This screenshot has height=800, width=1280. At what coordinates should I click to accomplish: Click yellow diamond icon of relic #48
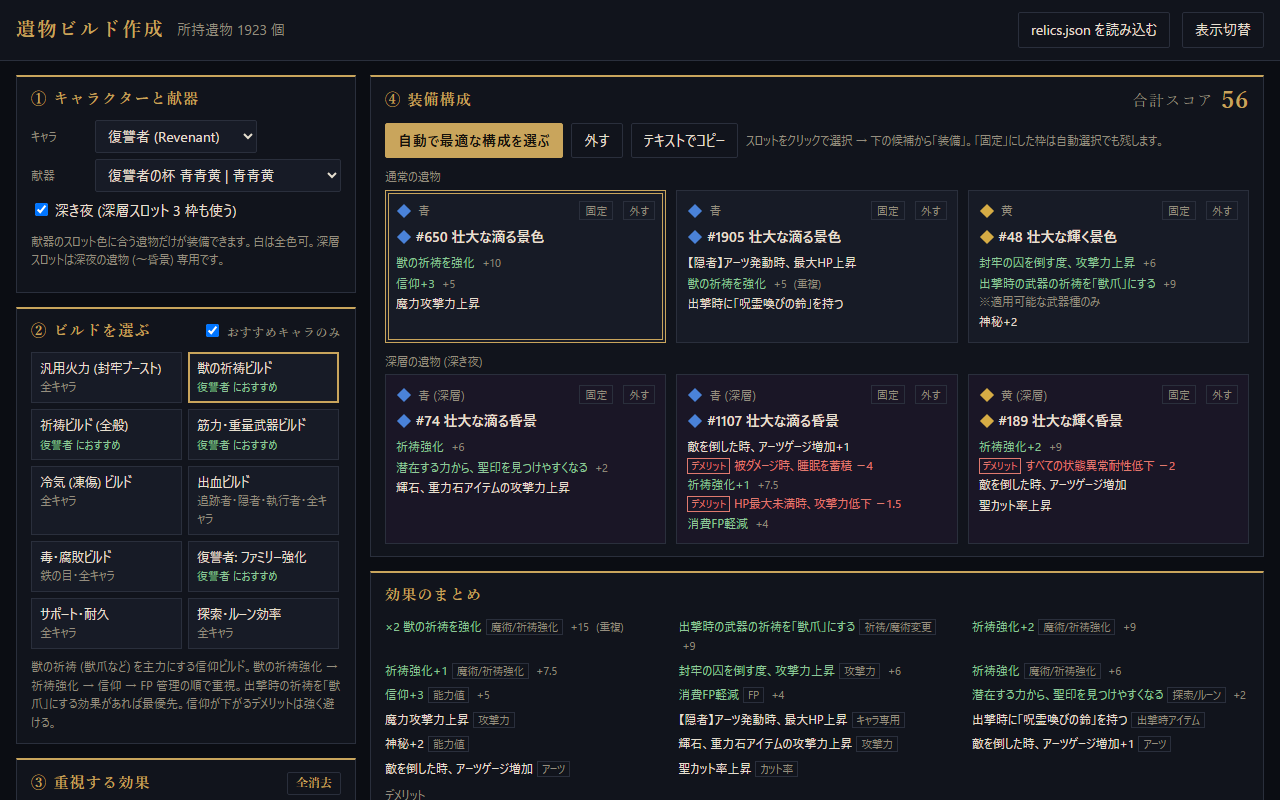tap(986, 237)
